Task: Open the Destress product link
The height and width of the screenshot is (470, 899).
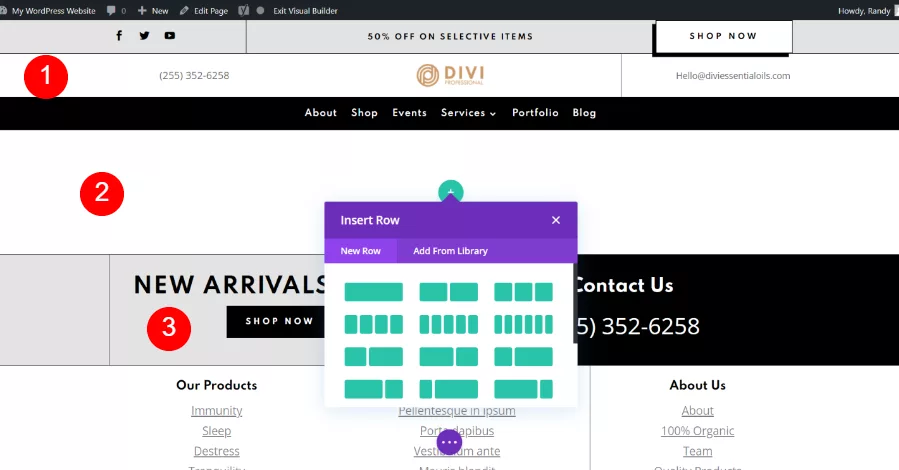Action: 217,451
